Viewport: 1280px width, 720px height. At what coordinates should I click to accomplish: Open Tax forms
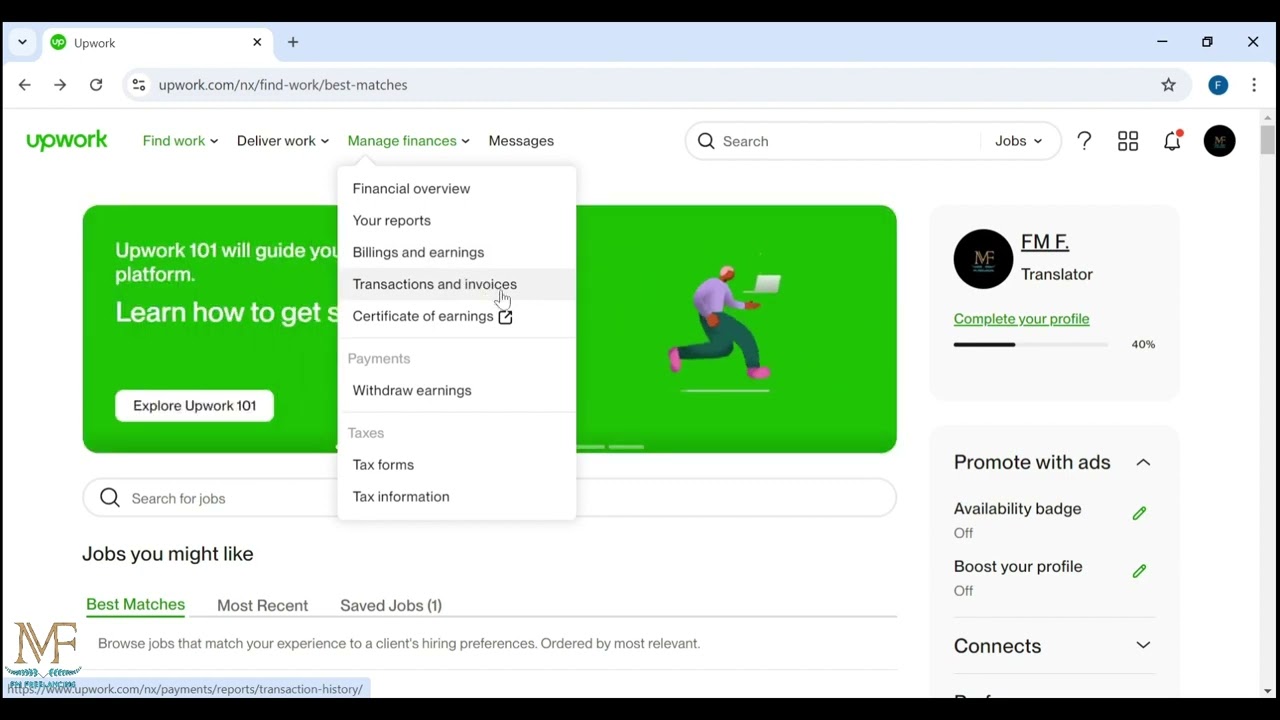click(x=457, y=464)
